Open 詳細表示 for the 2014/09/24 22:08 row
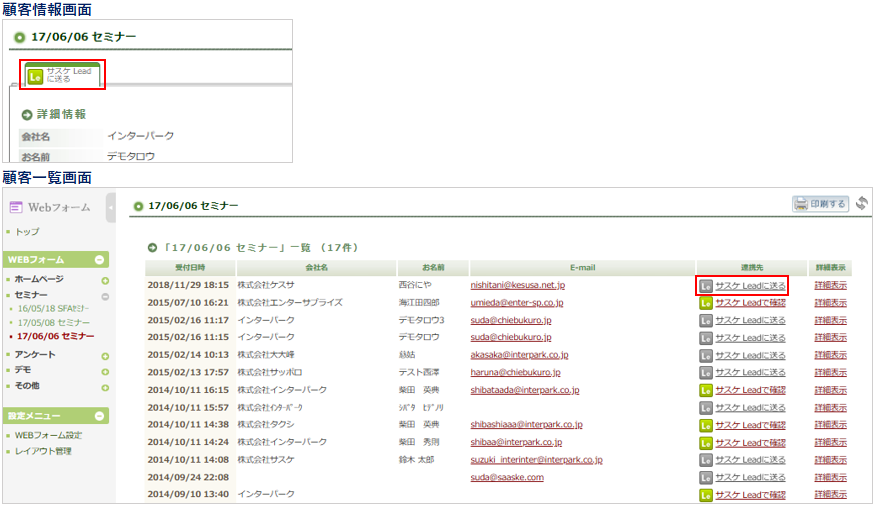Image resolution: width=874 pixels, height=505 pixels. coord(831,477)
